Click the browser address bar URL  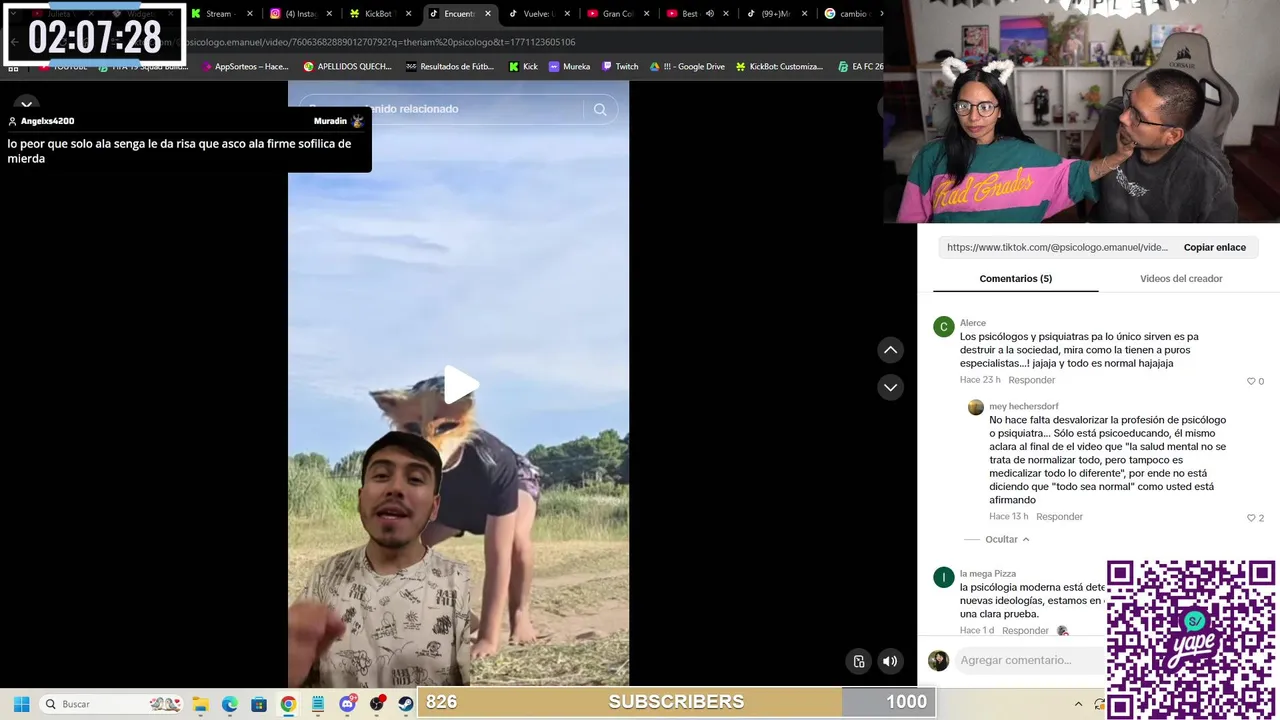tap(380, 42)
